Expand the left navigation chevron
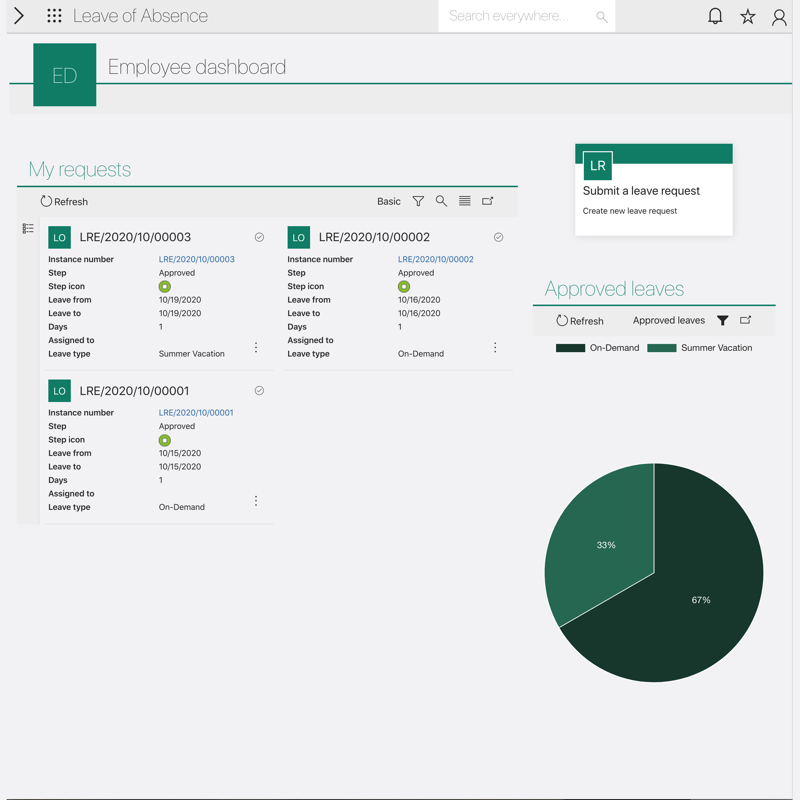 pos(18,16)
